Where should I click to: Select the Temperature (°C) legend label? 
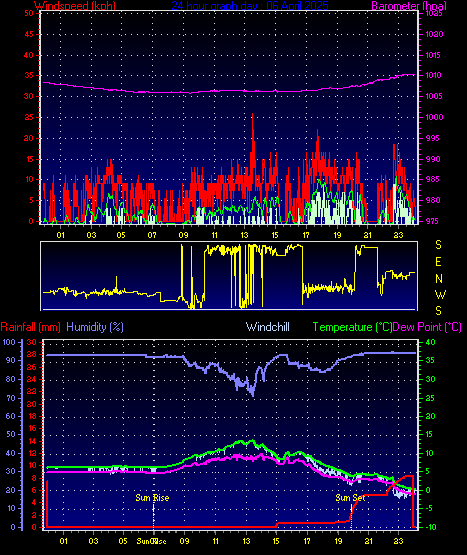click(x=352, y=327)
